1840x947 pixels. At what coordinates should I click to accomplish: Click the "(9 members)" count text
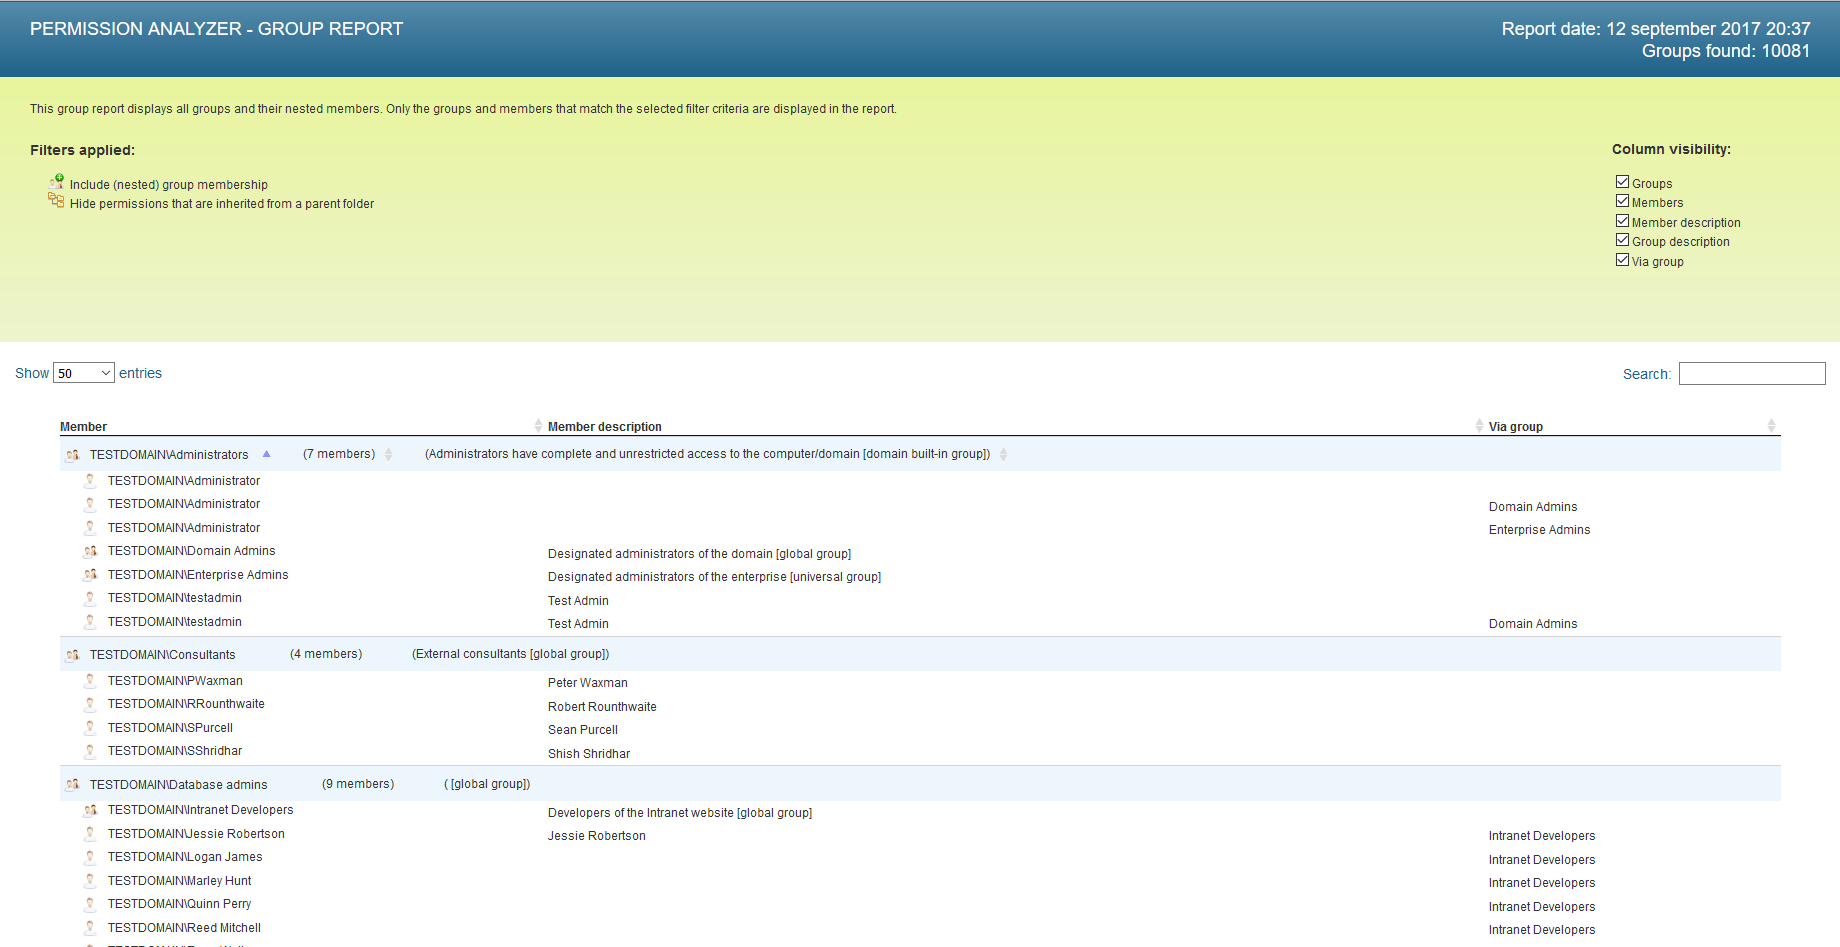[x=358, y=784]
